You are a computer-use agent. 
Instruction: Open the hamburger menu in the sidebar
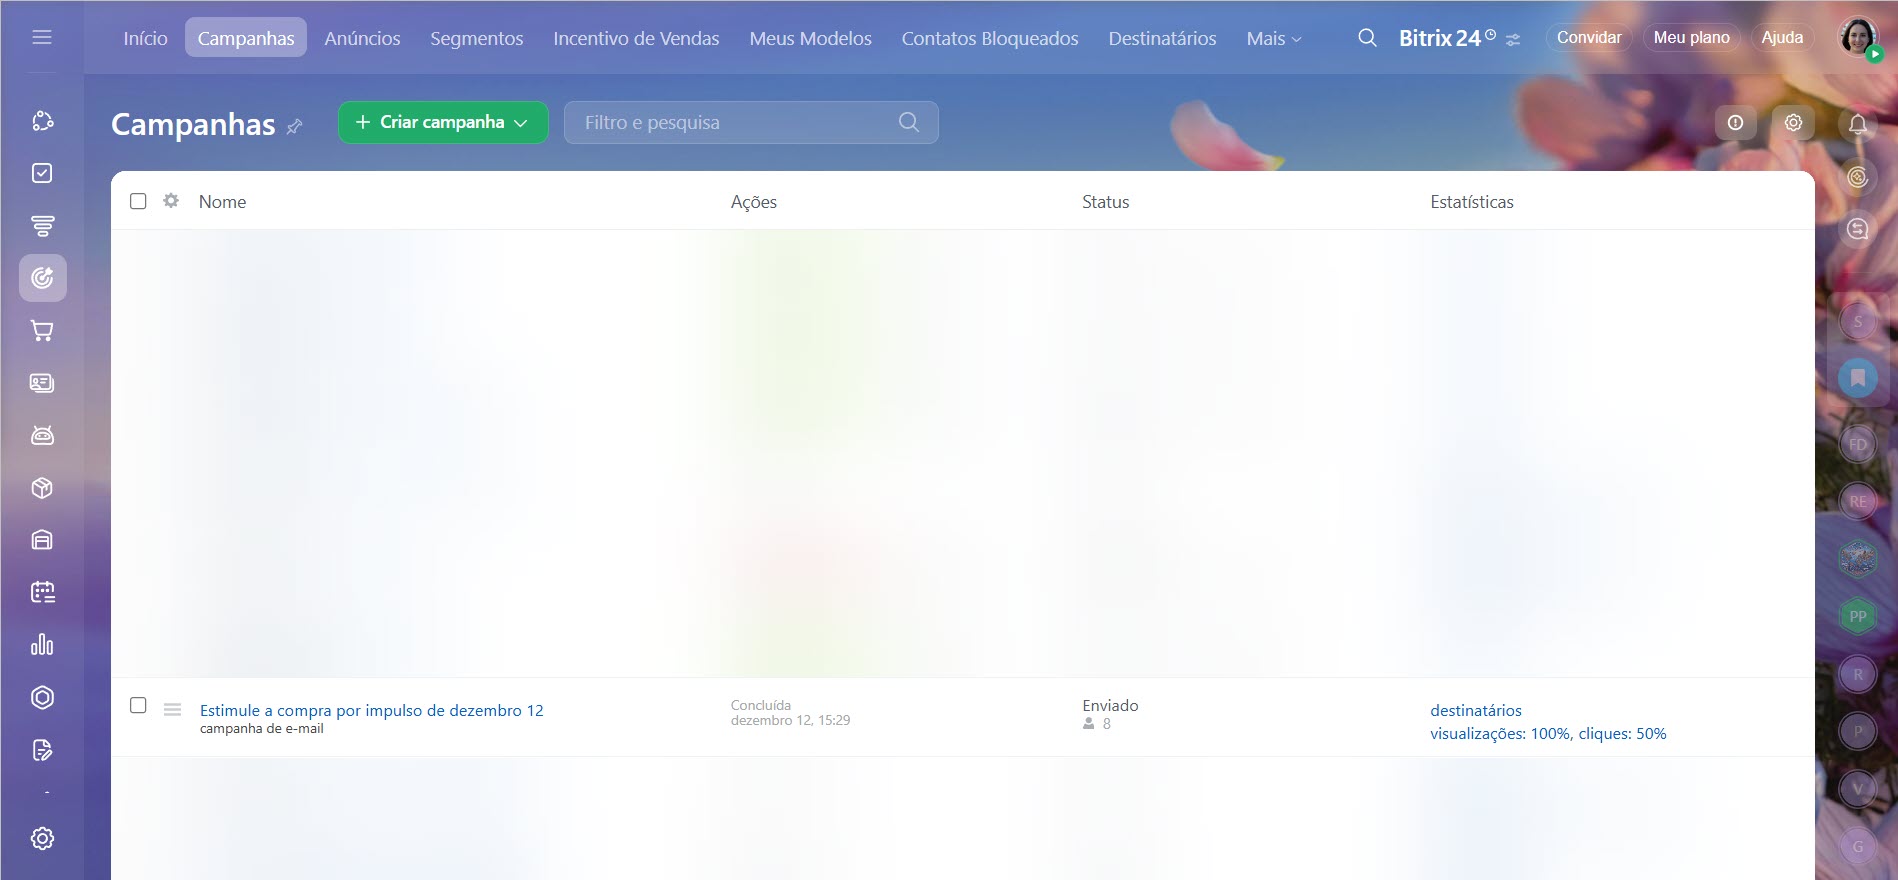pos(42,38)
